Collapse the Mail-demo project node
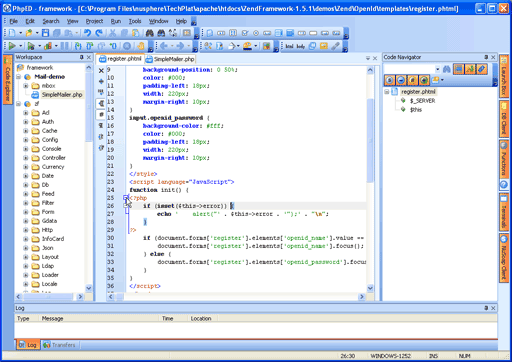The height and width of the screenshot is (362, 512). 18,77
